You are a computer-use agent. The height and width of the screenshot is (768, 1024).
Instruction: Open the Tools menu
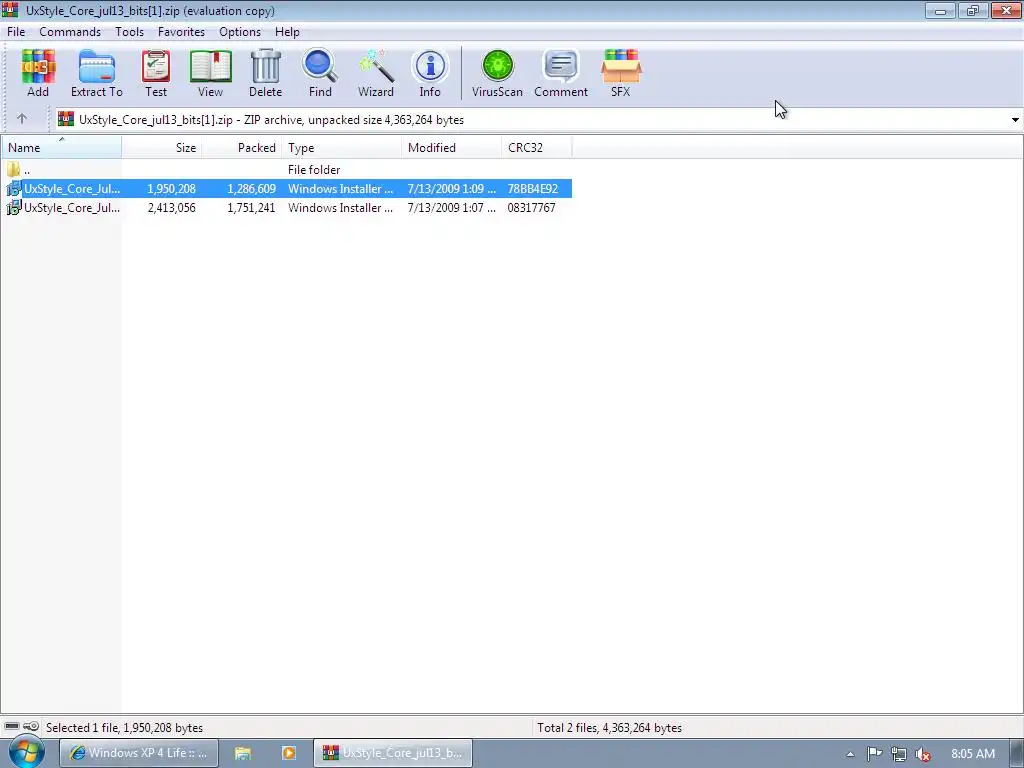point(129,31)
